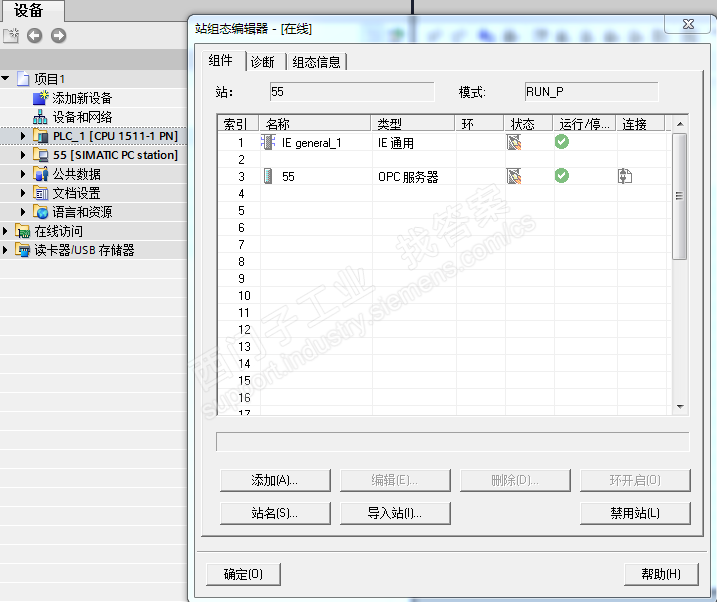This screenshot has width=717, height=602.
Task: Click the list scroll up arrow
Action: click(680, 124)
